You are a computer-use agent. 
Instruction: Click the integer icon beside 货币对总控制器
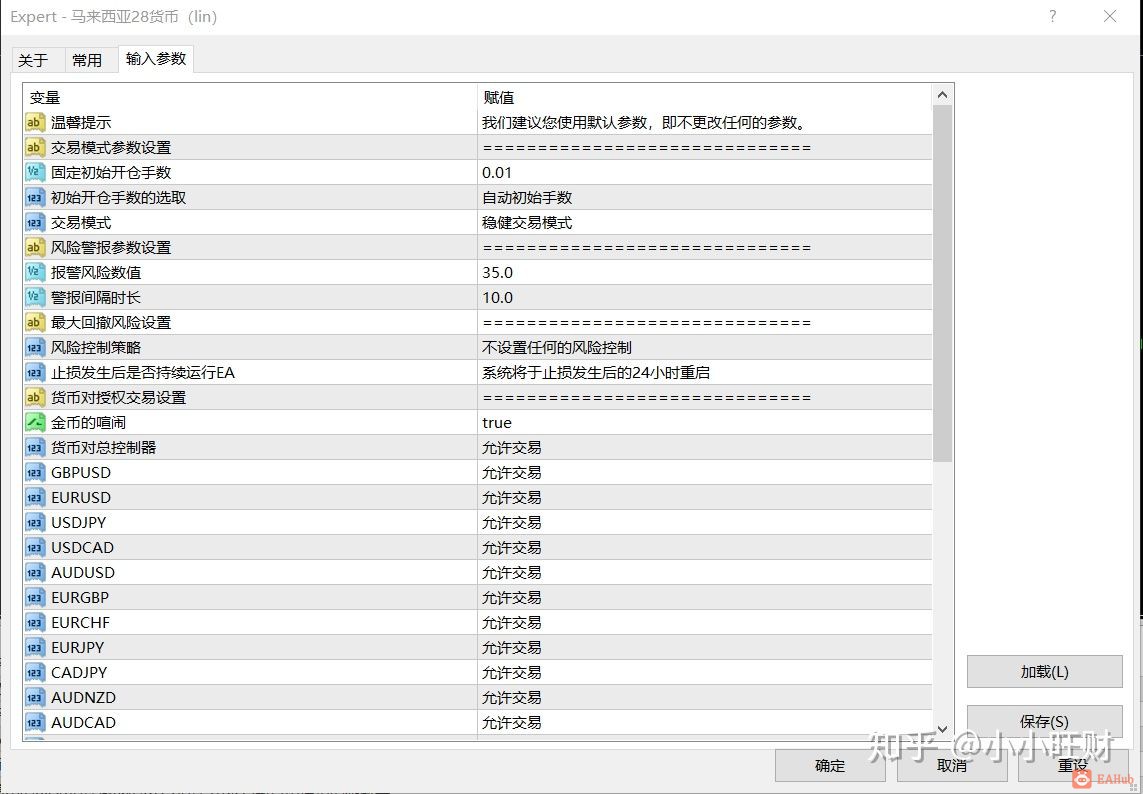click(x=35, y=447)
